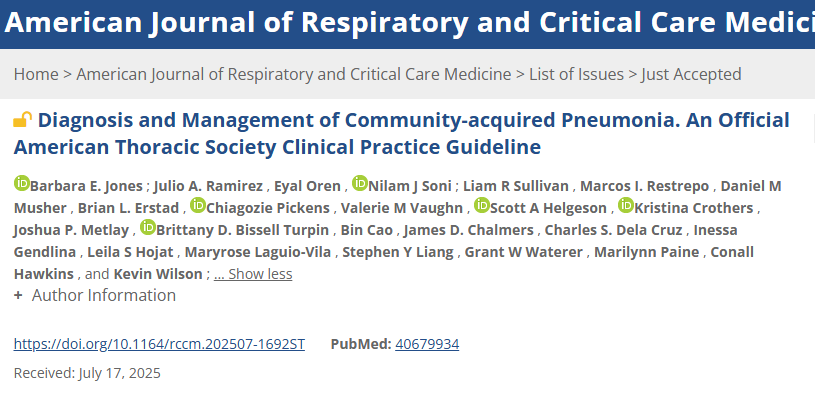Open Just Accepted breadcrumb

[x=691, y=74]
